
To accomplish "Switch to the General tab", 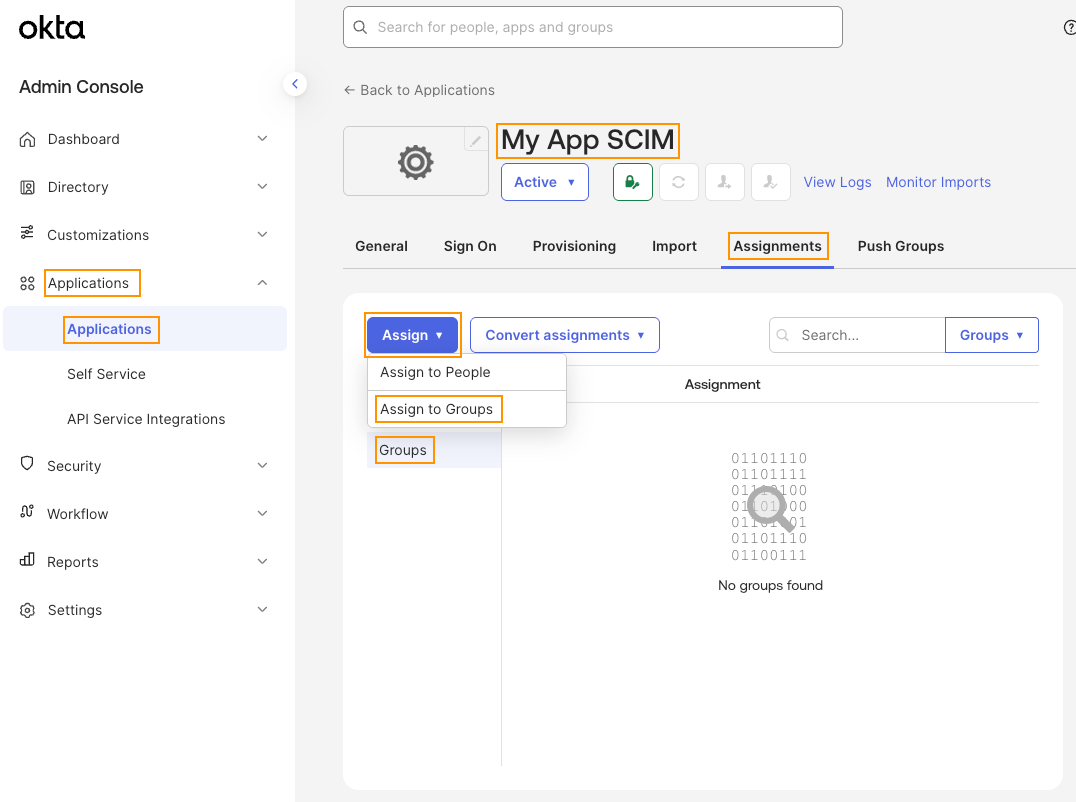I will [x=382, y=246].
